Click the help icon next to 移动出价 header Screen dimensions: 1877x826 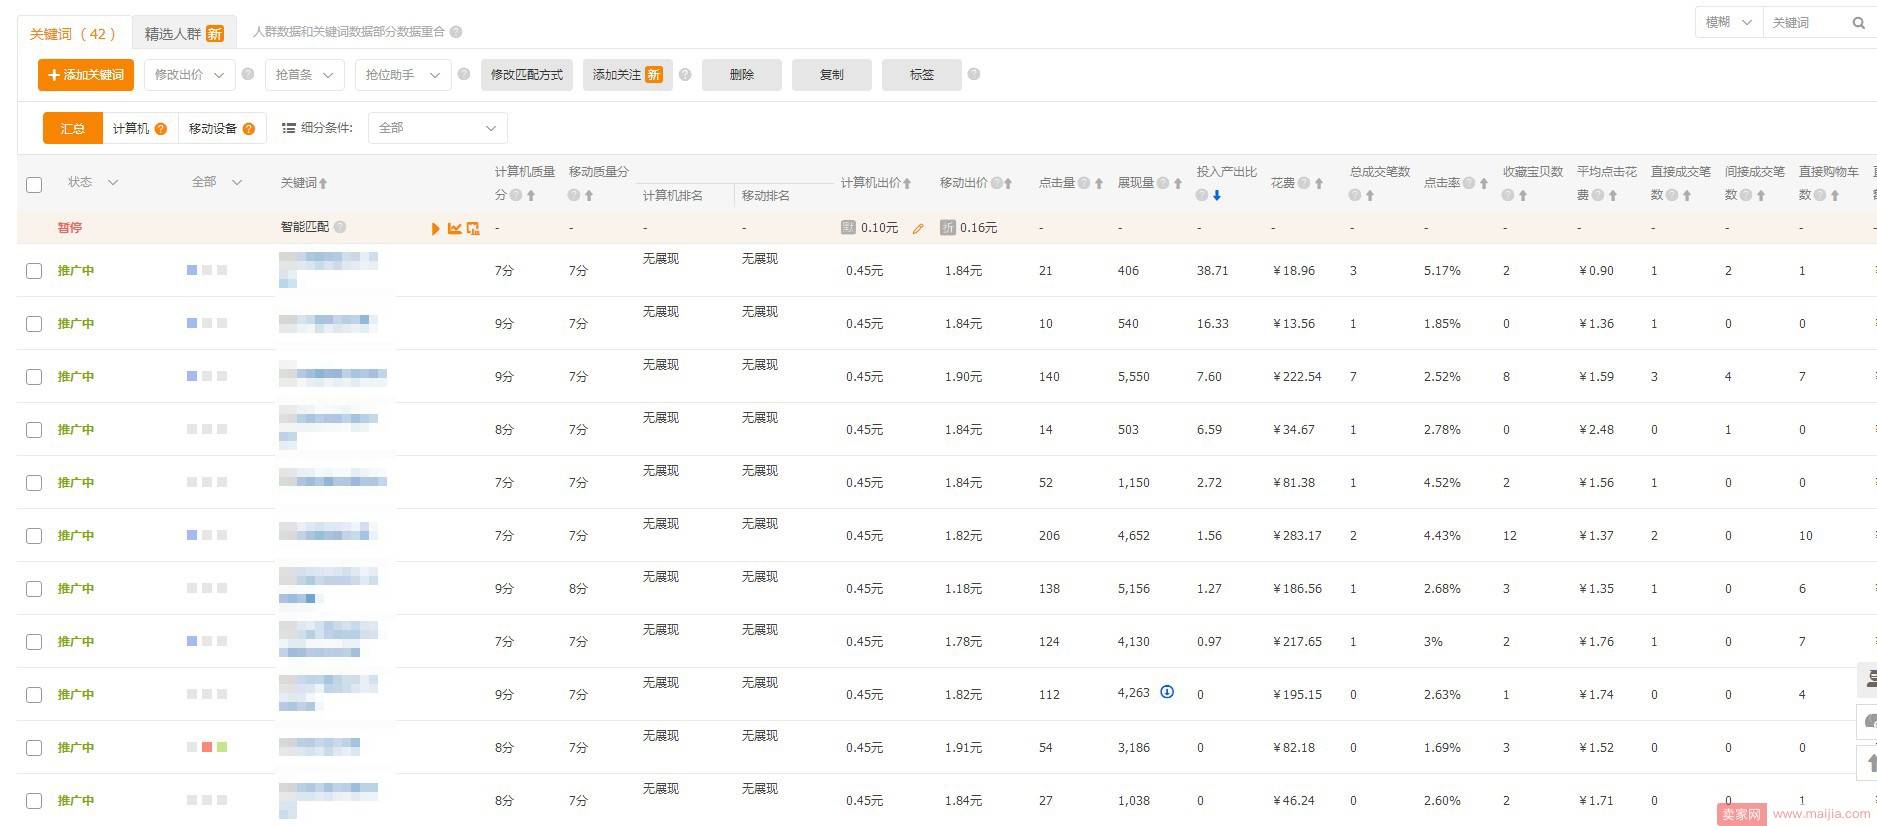tap(996, 183)
